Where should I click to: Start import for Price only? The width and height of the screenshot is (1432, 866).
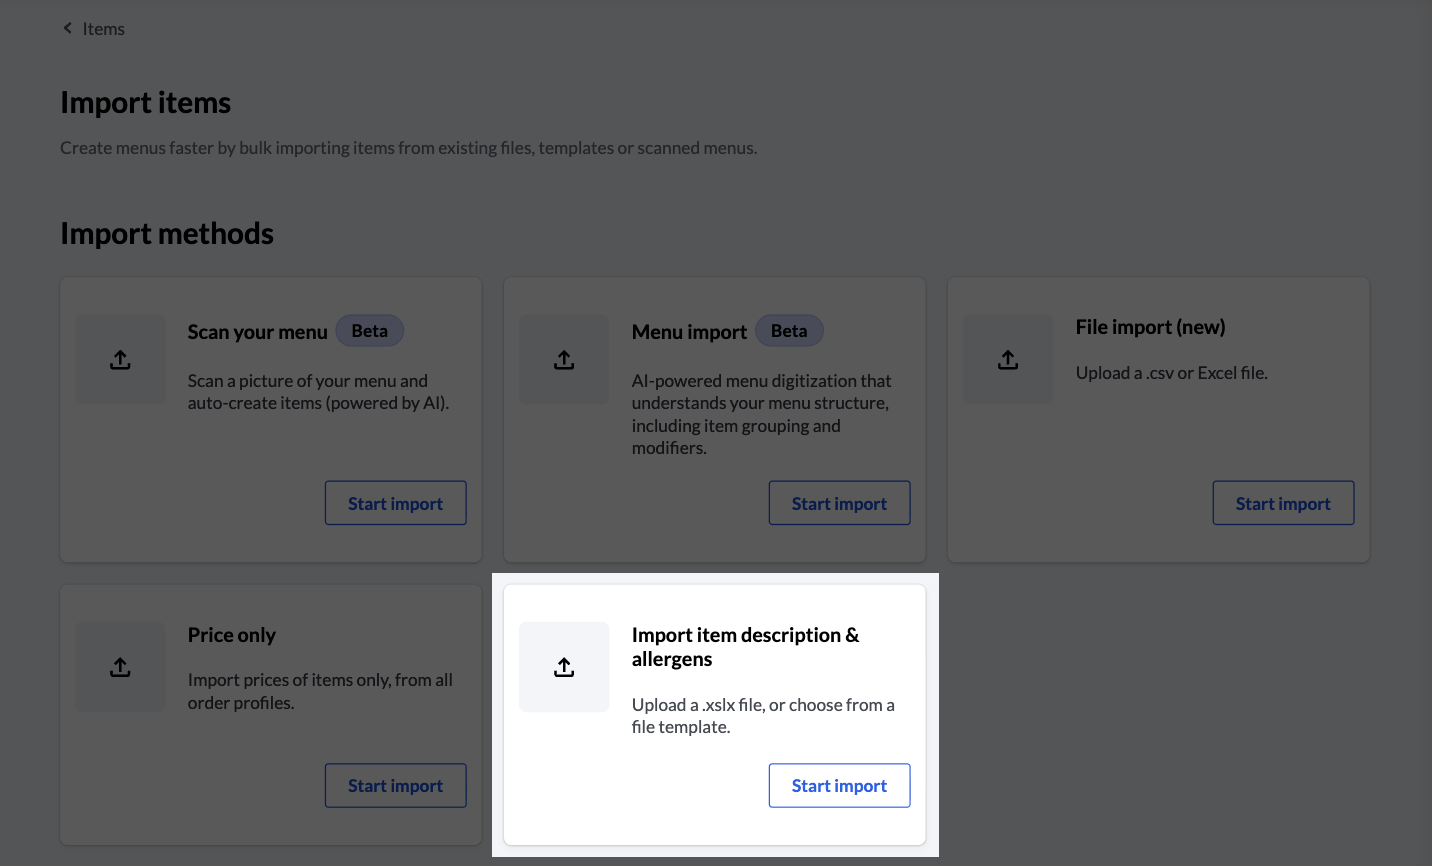pyautogui.click(x=395, y=785)
